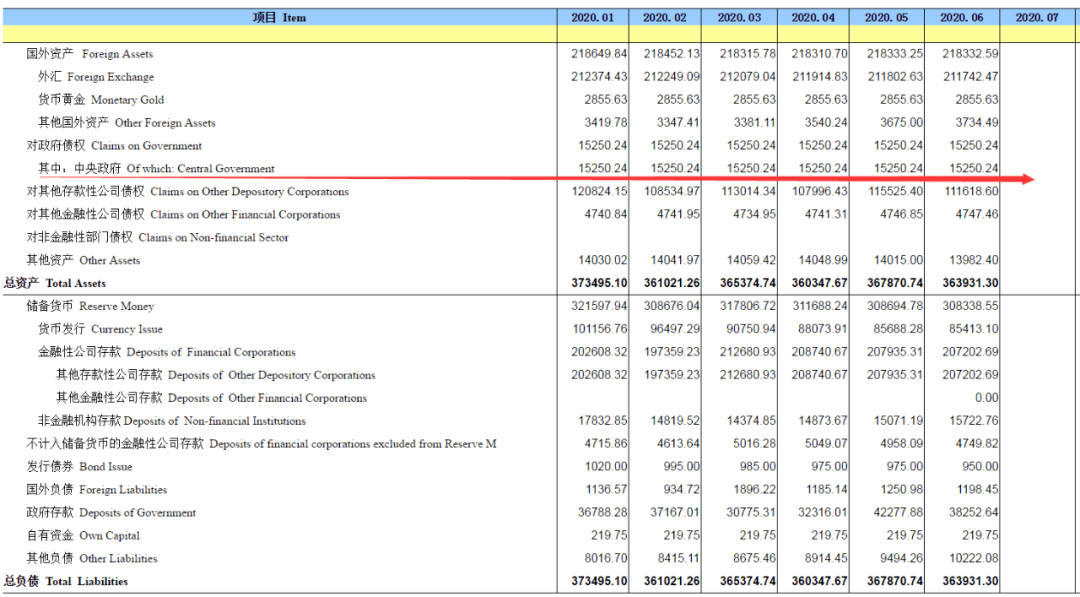1080x597 pixels.
Task: Select Deposits of Government 2020.05 value
Action: click(x=895, y=513)
